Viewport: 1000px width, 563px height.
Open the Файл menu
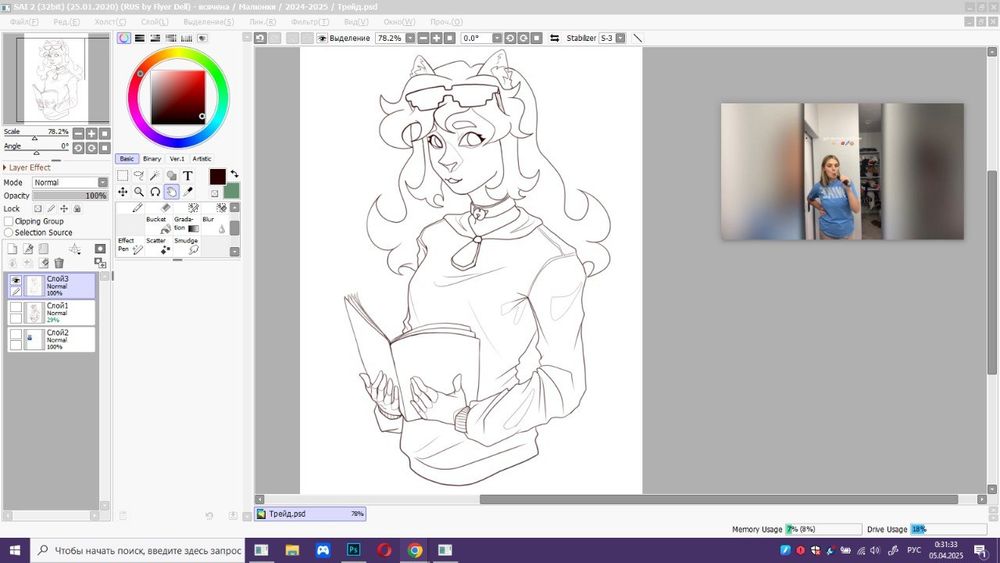pos(24,22)
